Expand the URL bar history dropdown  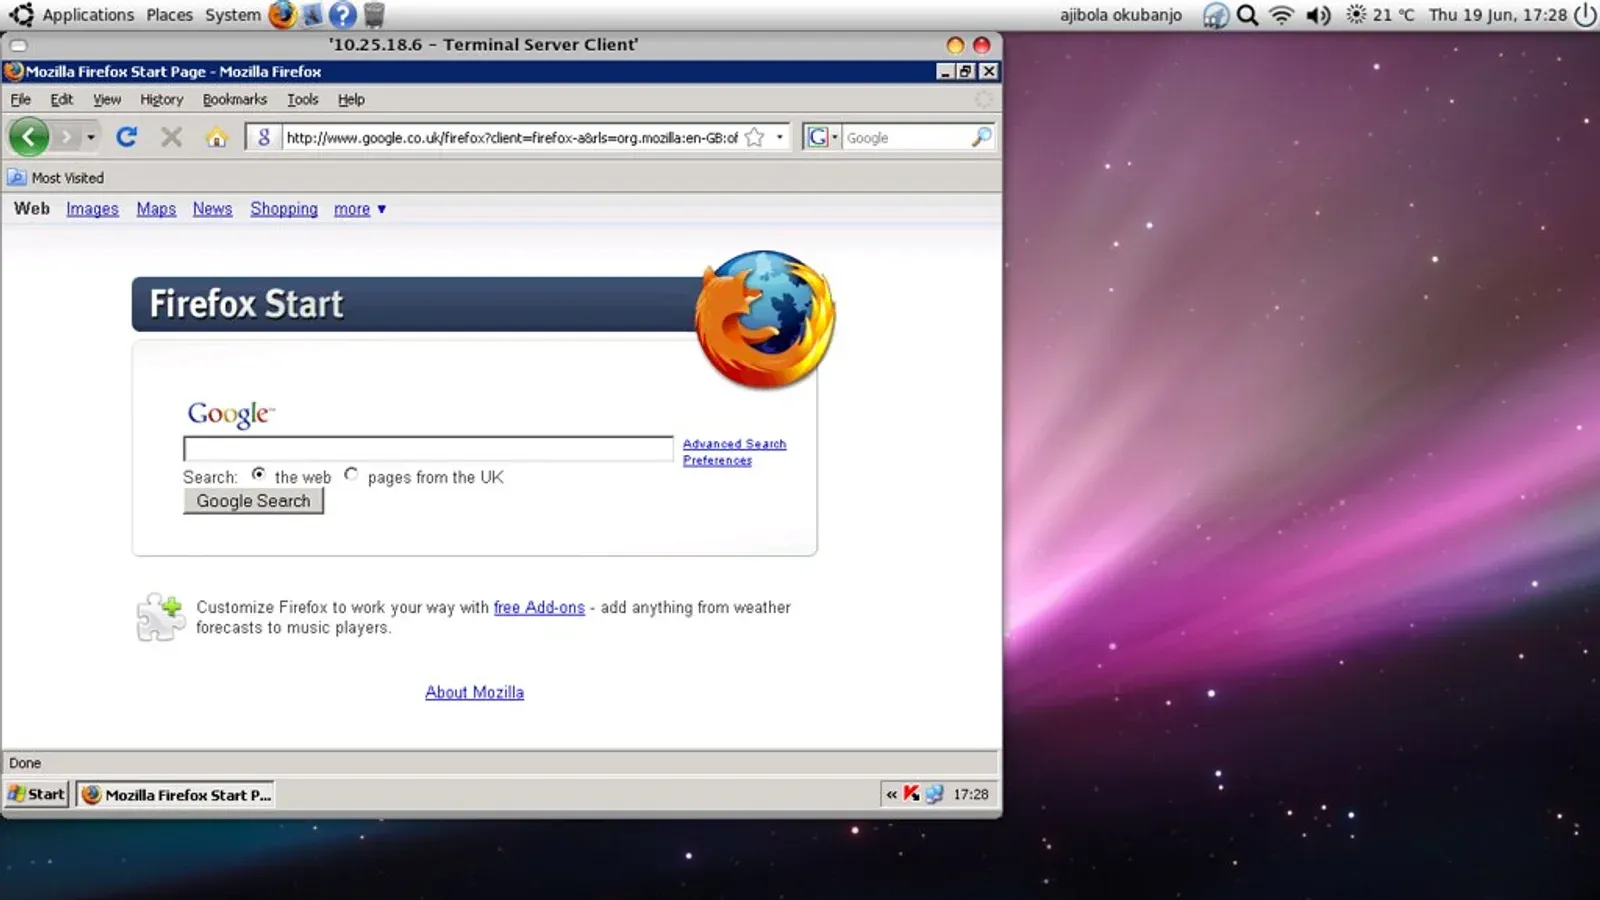(780, 137)
